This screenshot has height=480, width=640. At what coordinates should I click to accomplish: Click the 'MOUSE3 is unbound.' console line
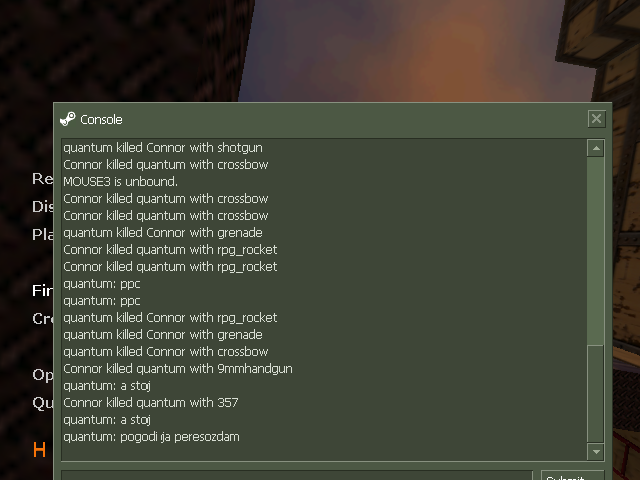[120, 182]
